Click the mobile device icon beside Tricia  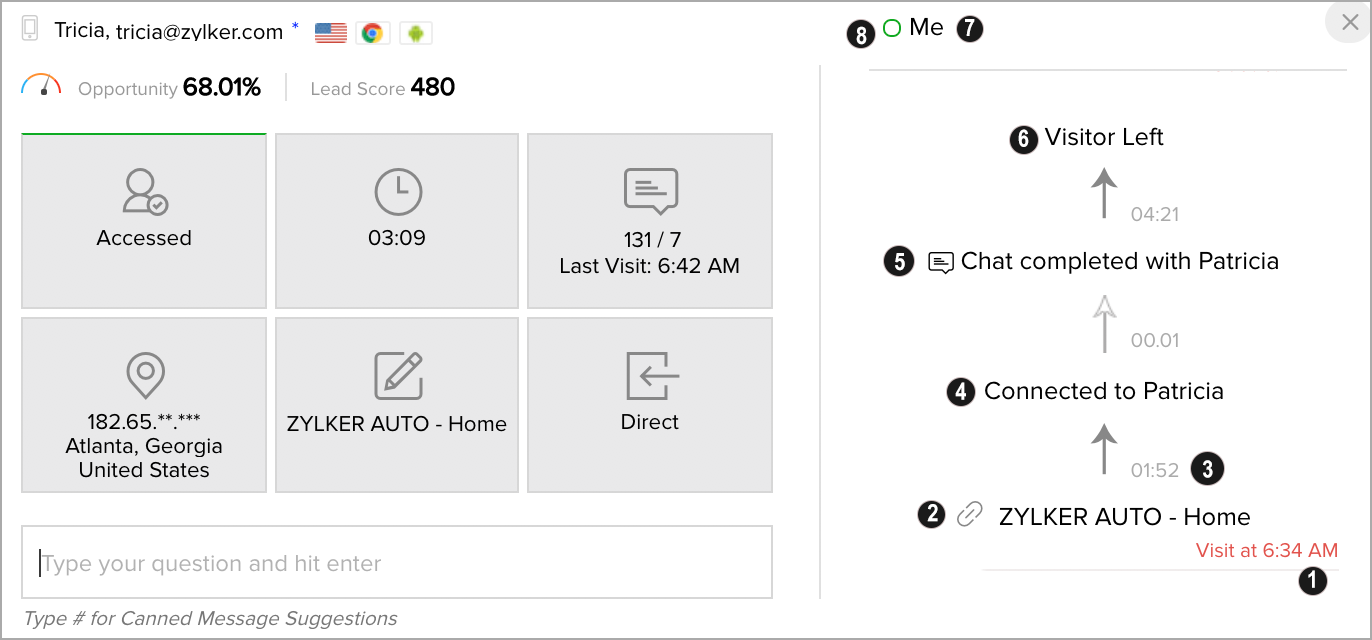30,29
